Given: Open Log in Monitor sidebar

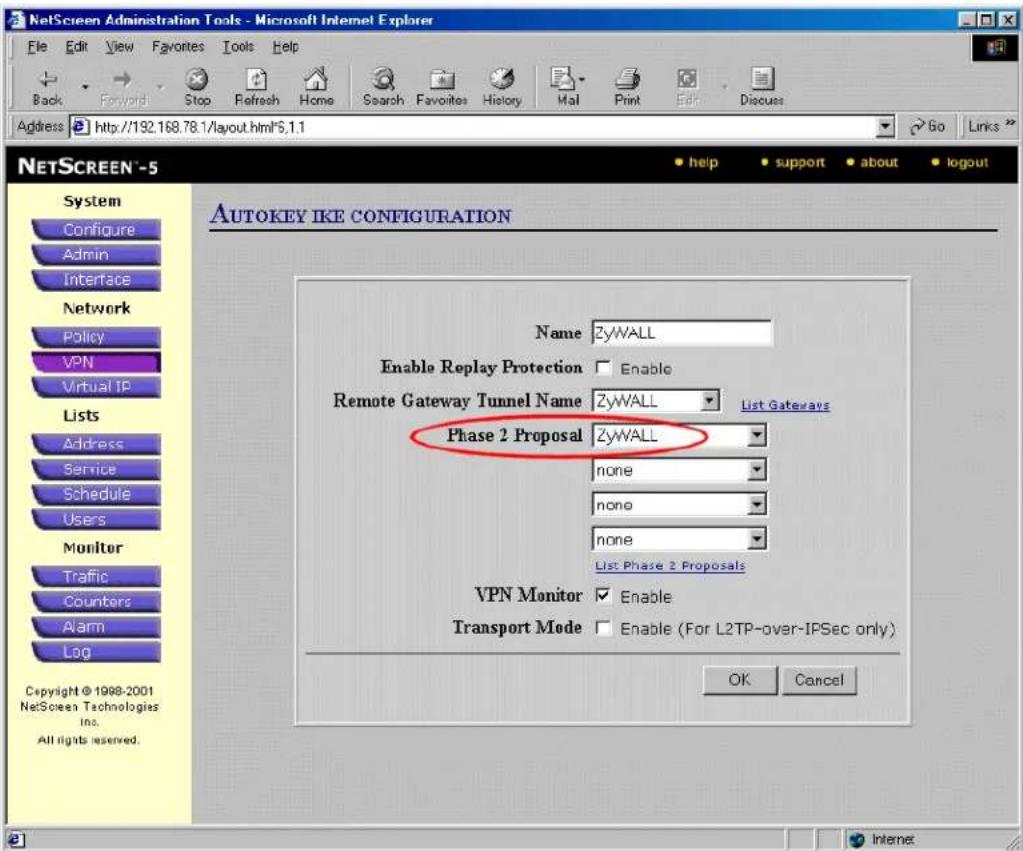Looking at the screenshot, I should [96, 652].
